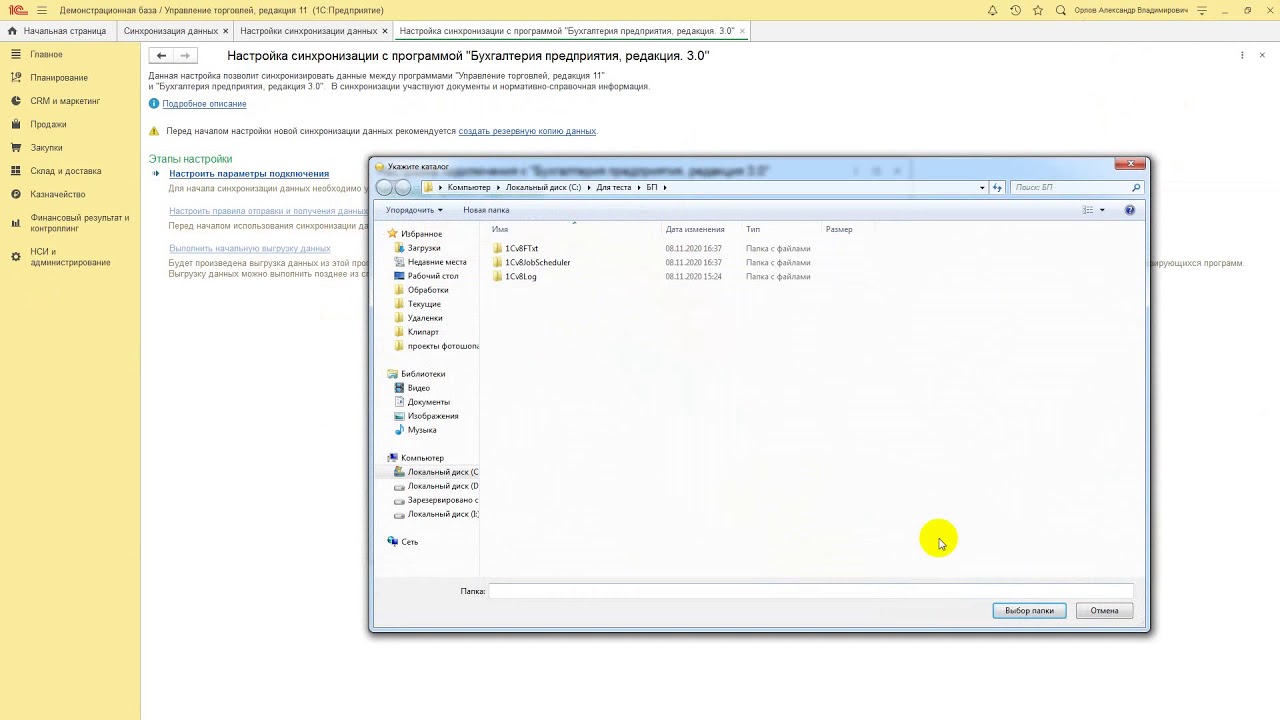
Task: Select Загрузки in the favorites tree
Action: (x=417, y=248)
